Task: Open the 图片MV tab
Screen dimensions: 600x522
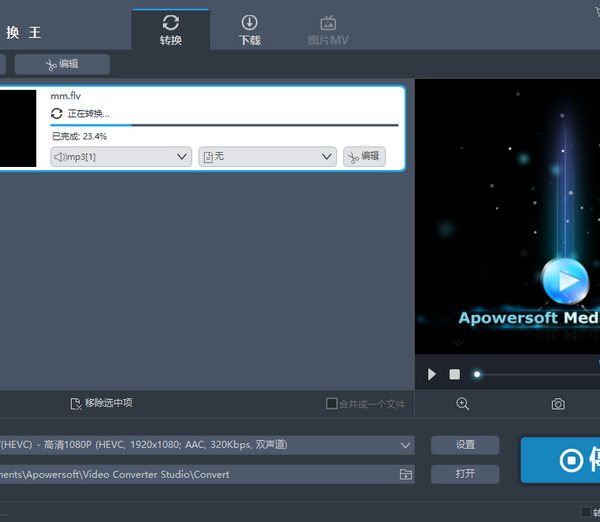Action: 328,29
